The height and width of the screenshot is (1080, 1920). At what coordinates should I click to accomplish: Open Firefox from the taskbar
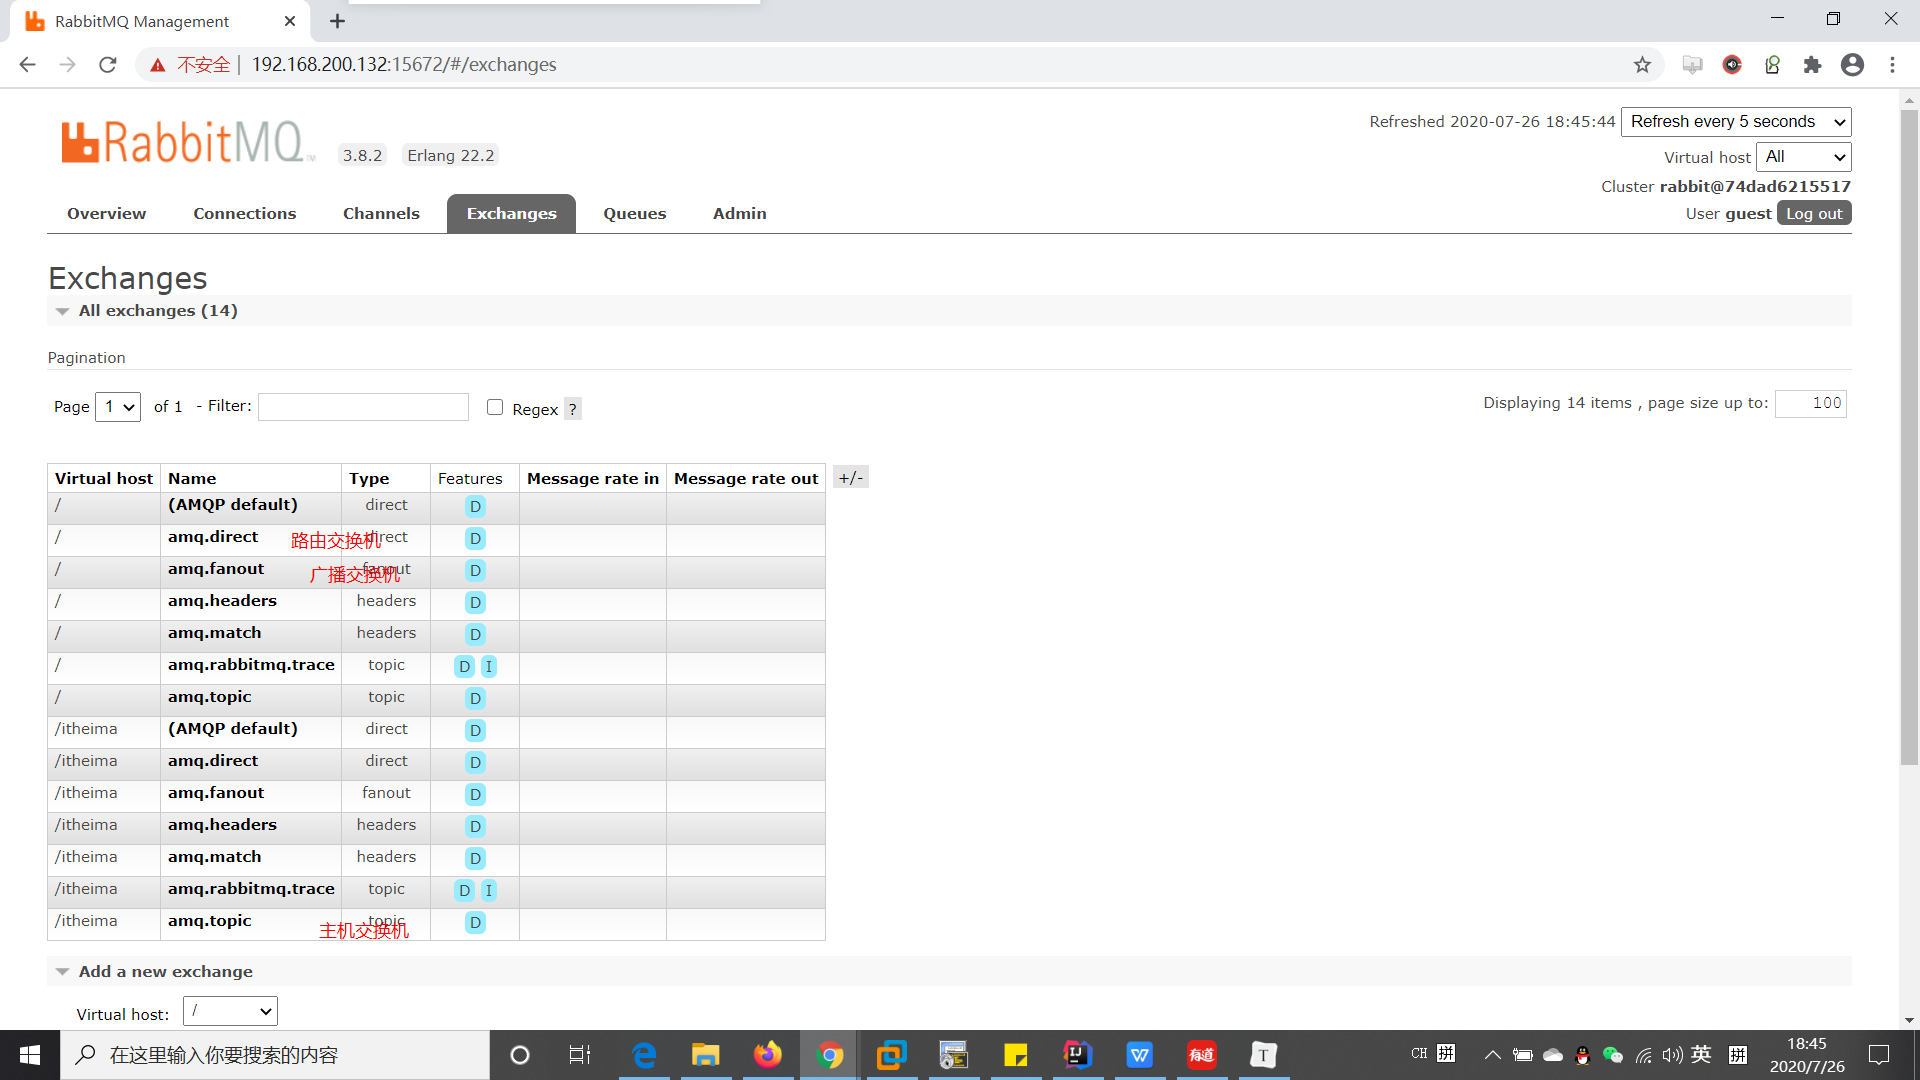tap(767, 1055)
